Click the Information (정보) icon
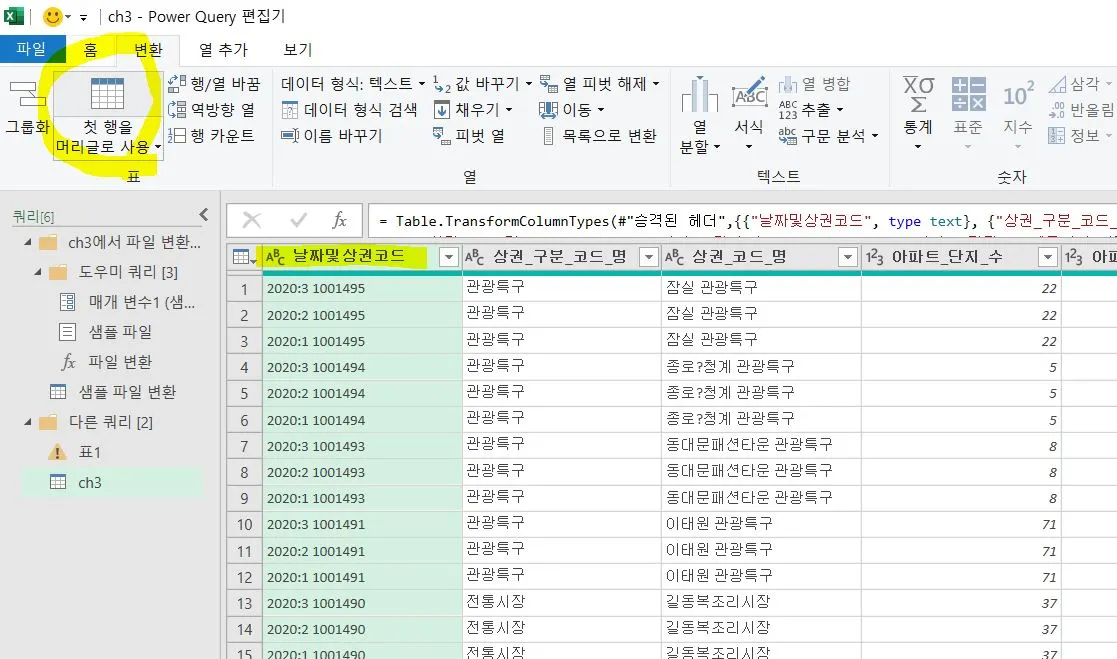 (1057, 135)
